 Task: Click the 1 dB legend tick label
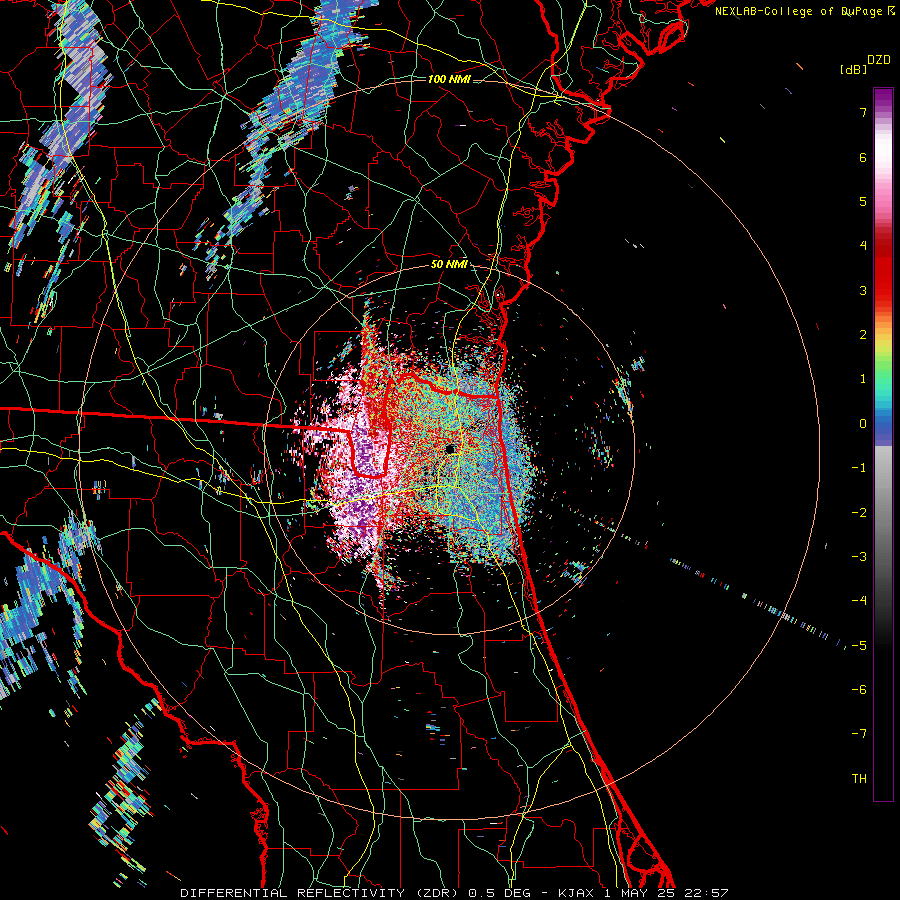[x=863, y=379]
